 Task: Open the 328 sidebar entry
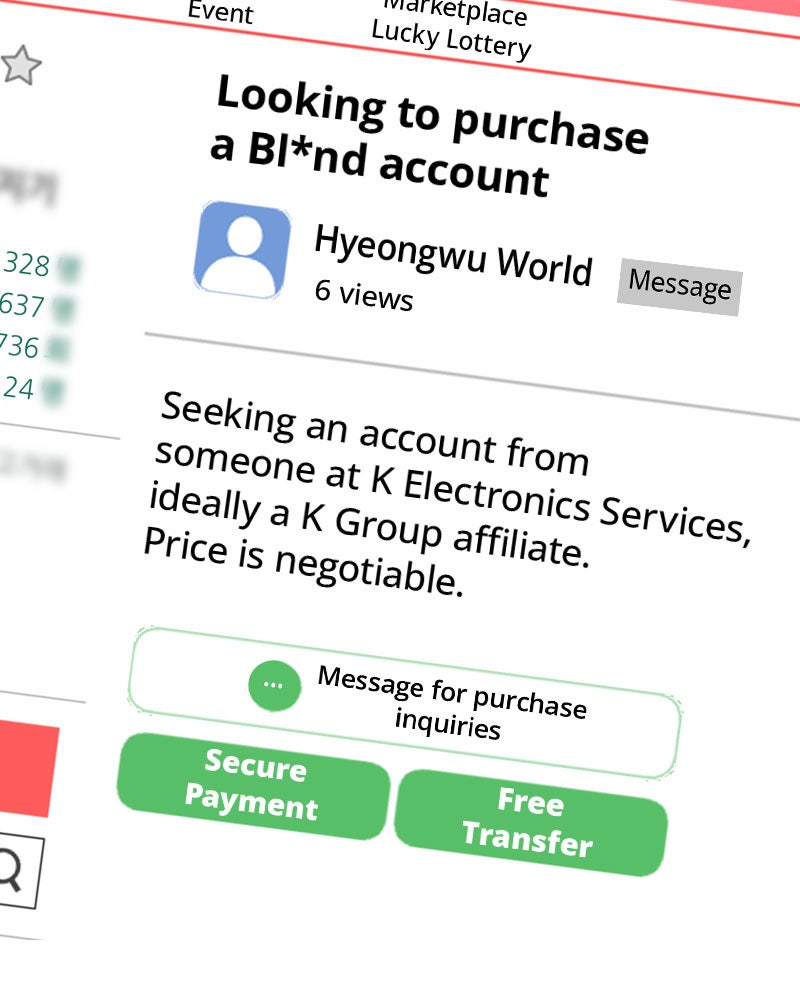pyautogui.click(x=26, y=264)
